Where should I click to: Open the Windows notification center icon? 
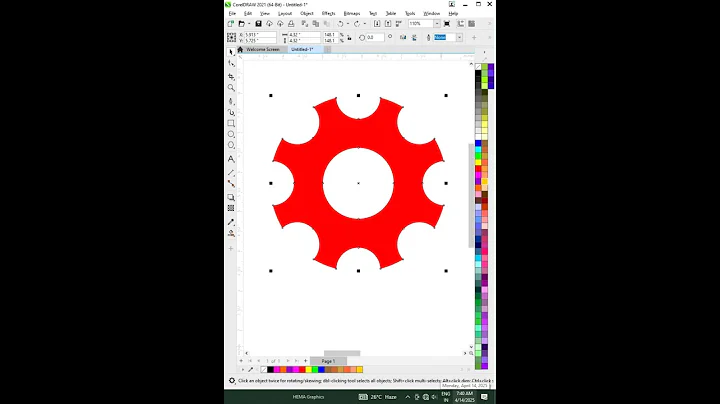click(484, 397)
